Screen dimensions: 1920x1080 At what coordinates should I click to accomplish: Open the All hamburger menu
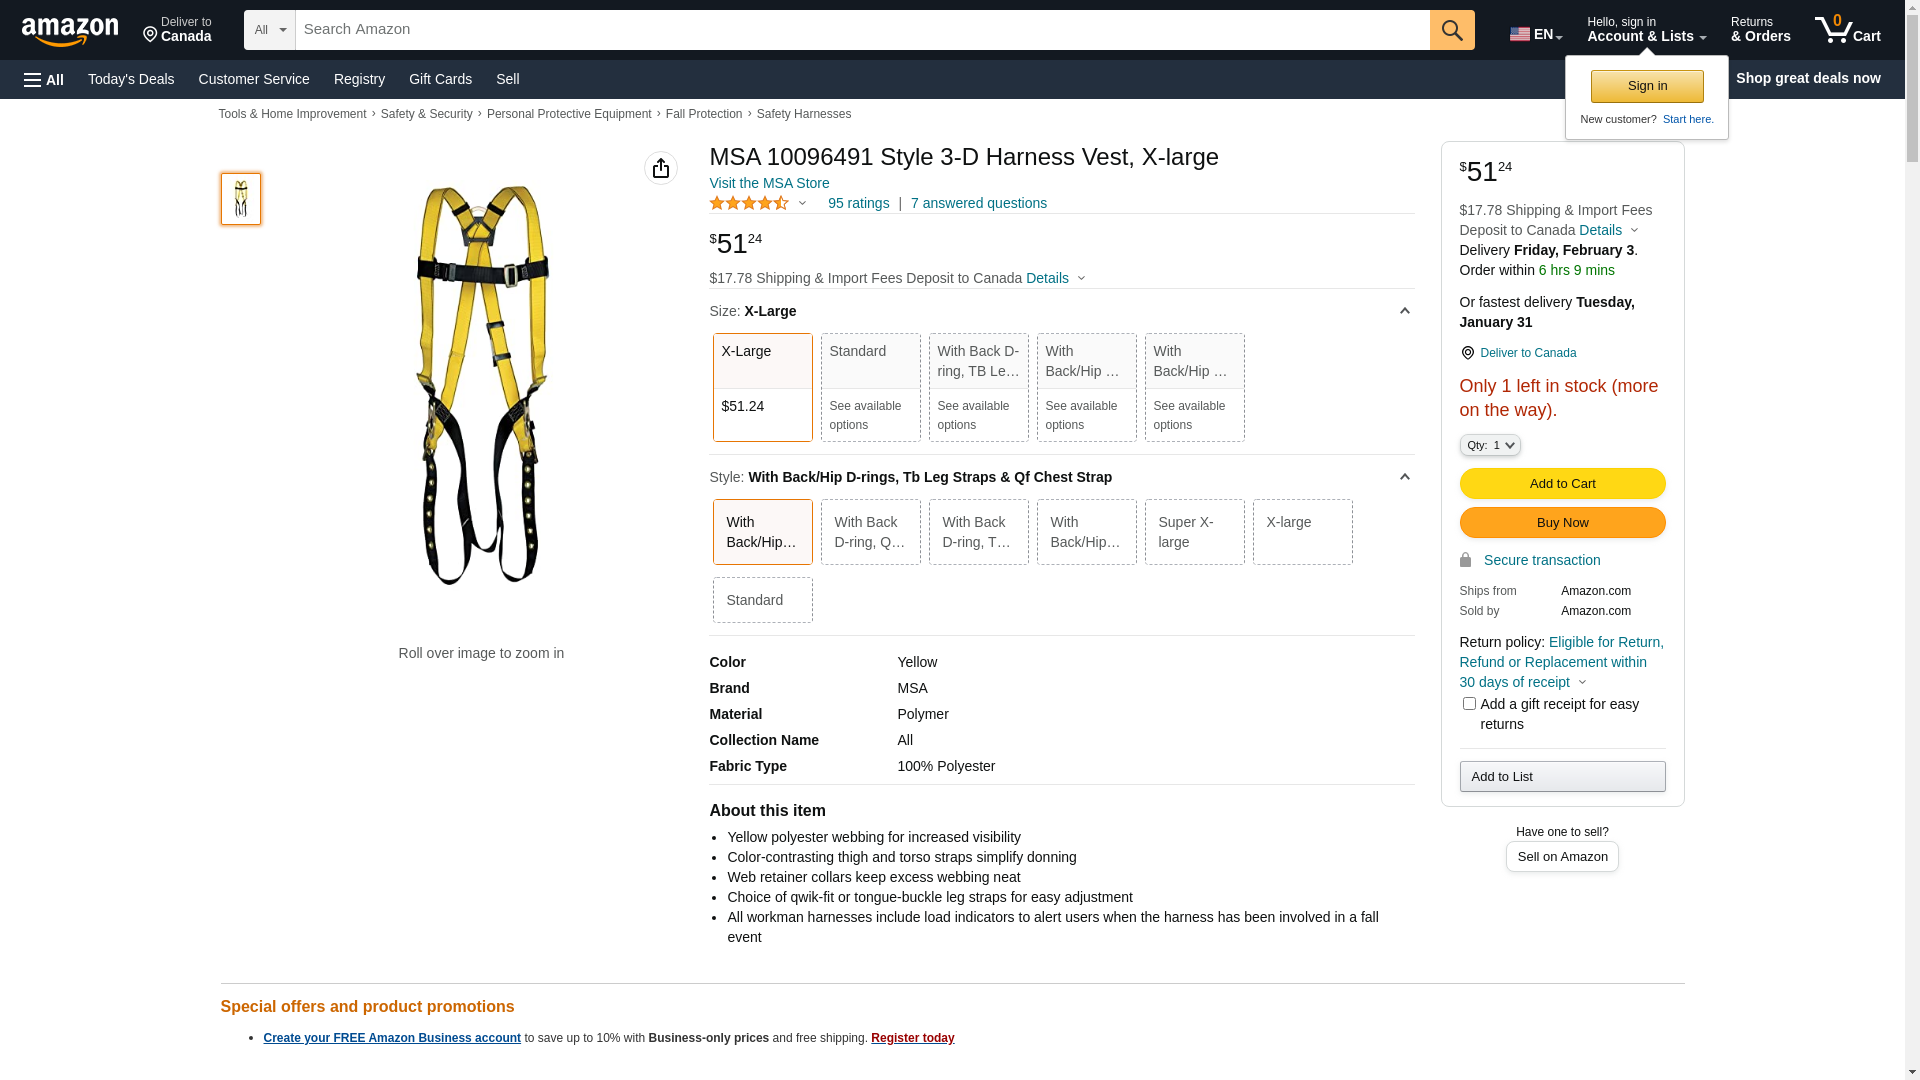[44, 79]
